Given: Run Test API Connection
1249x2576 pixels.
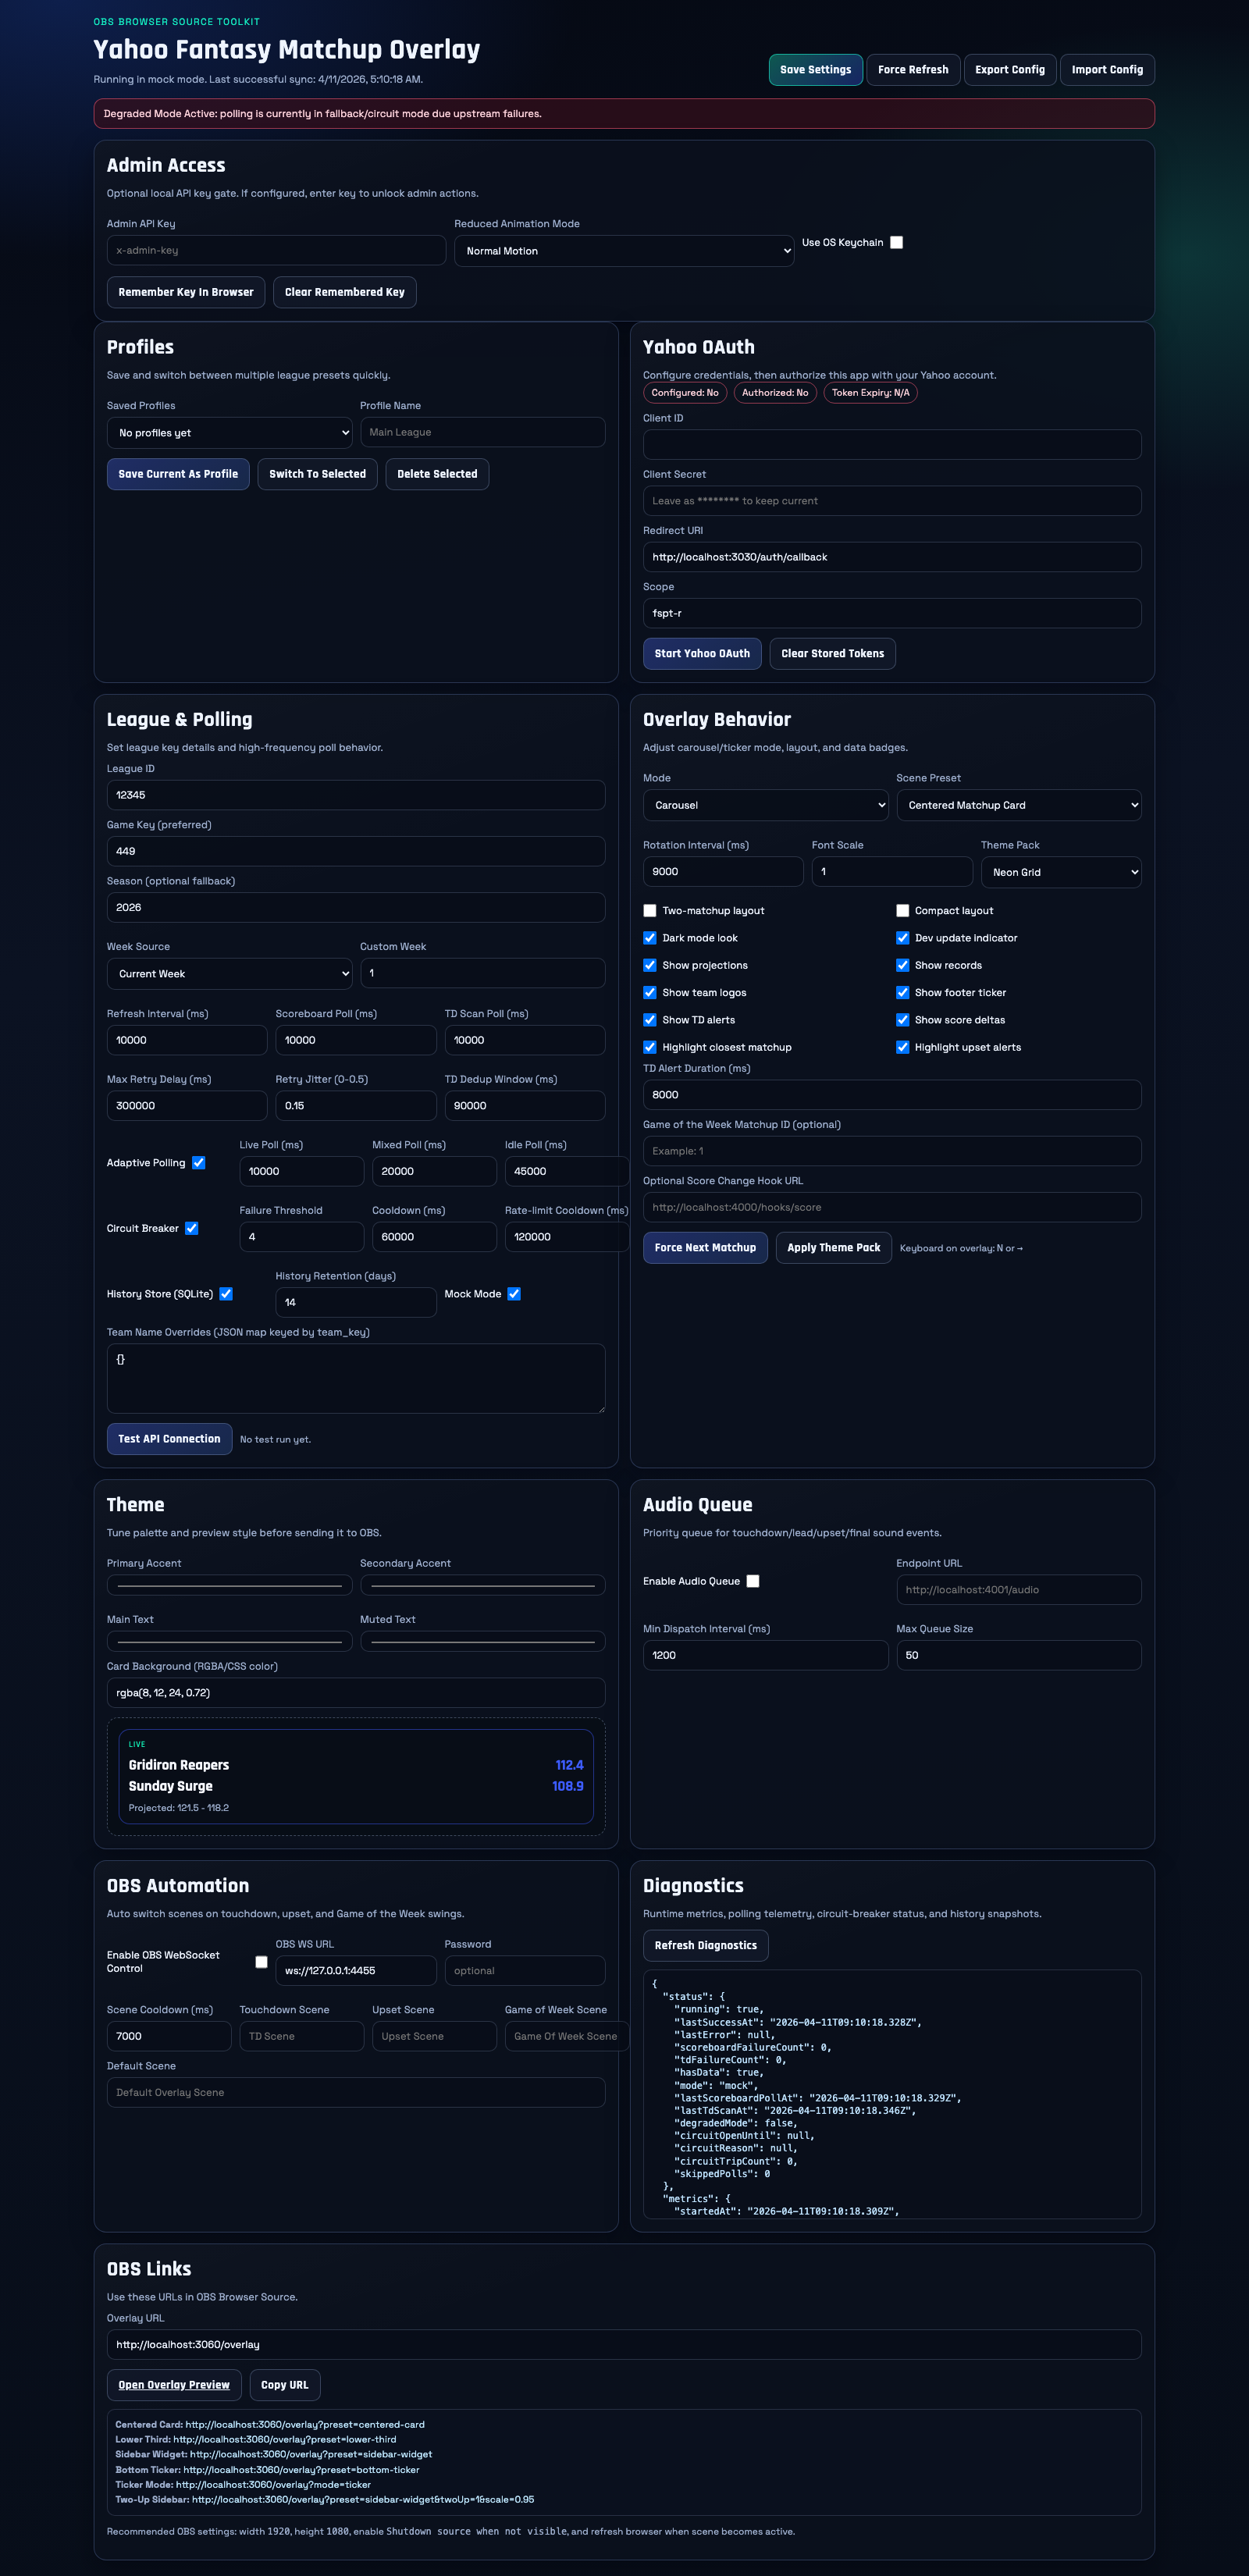Looking at the screenshot, I should pos(168,1438).
